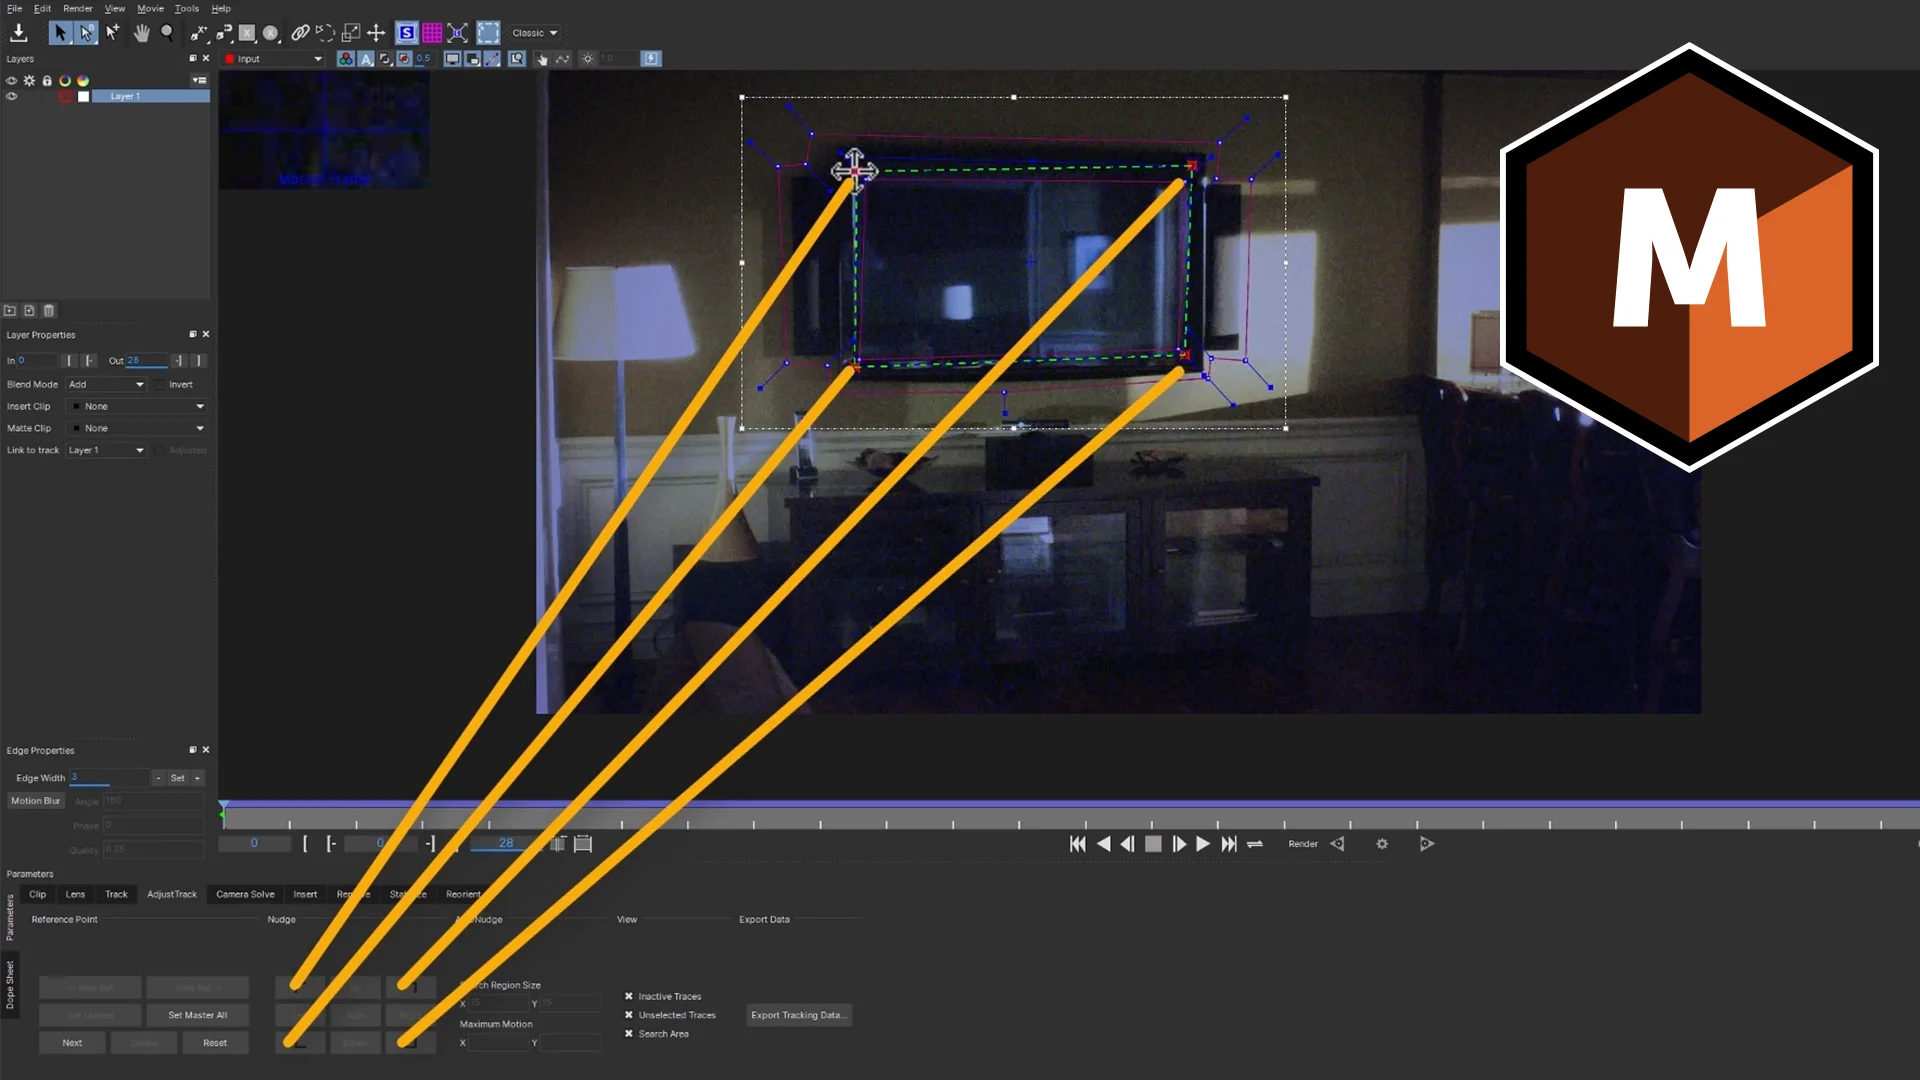Click the Save download arrow icon
1920x1080 pixels.
[x=18, y=33]
